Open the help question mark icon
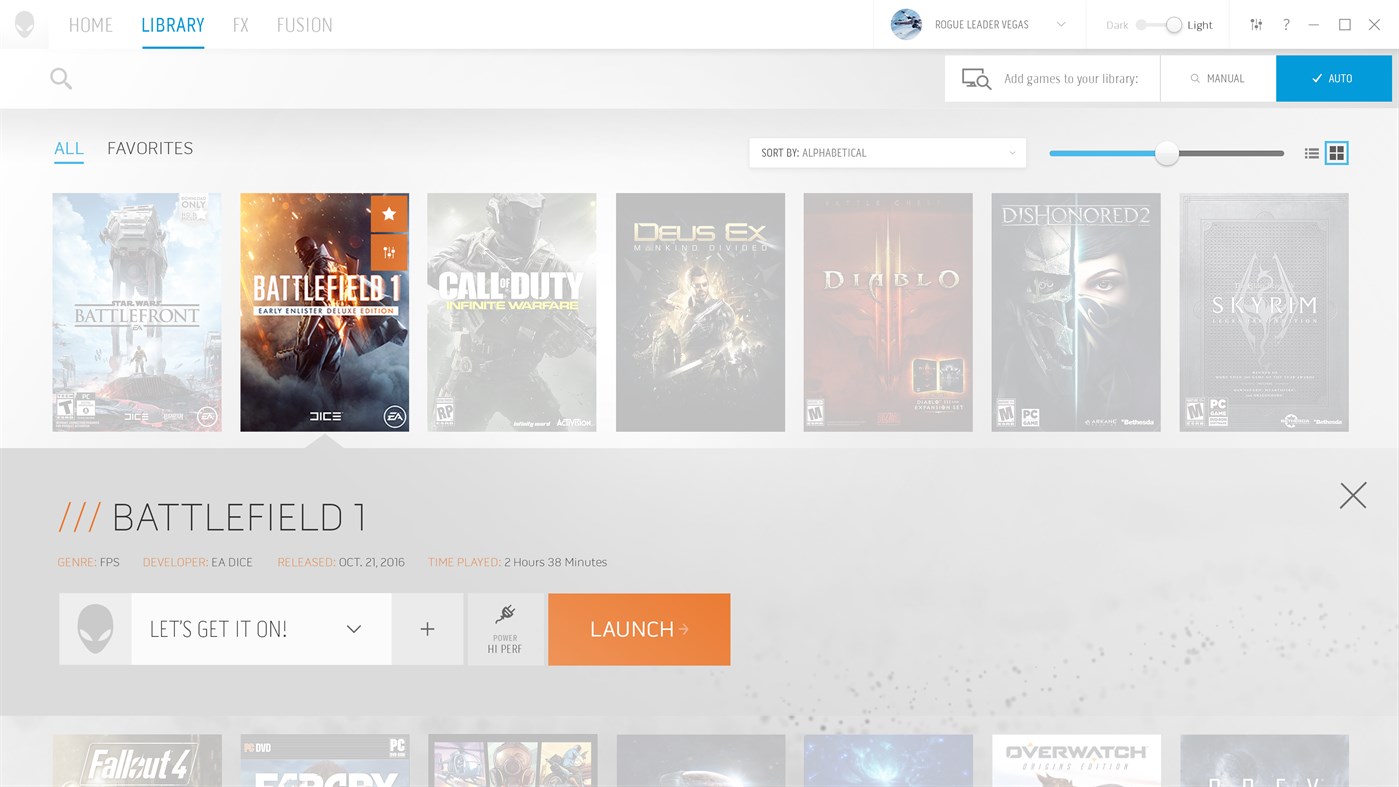The height and width of the screenshot is (787, 1399). pyautogui.click(x=1286, y=25)
